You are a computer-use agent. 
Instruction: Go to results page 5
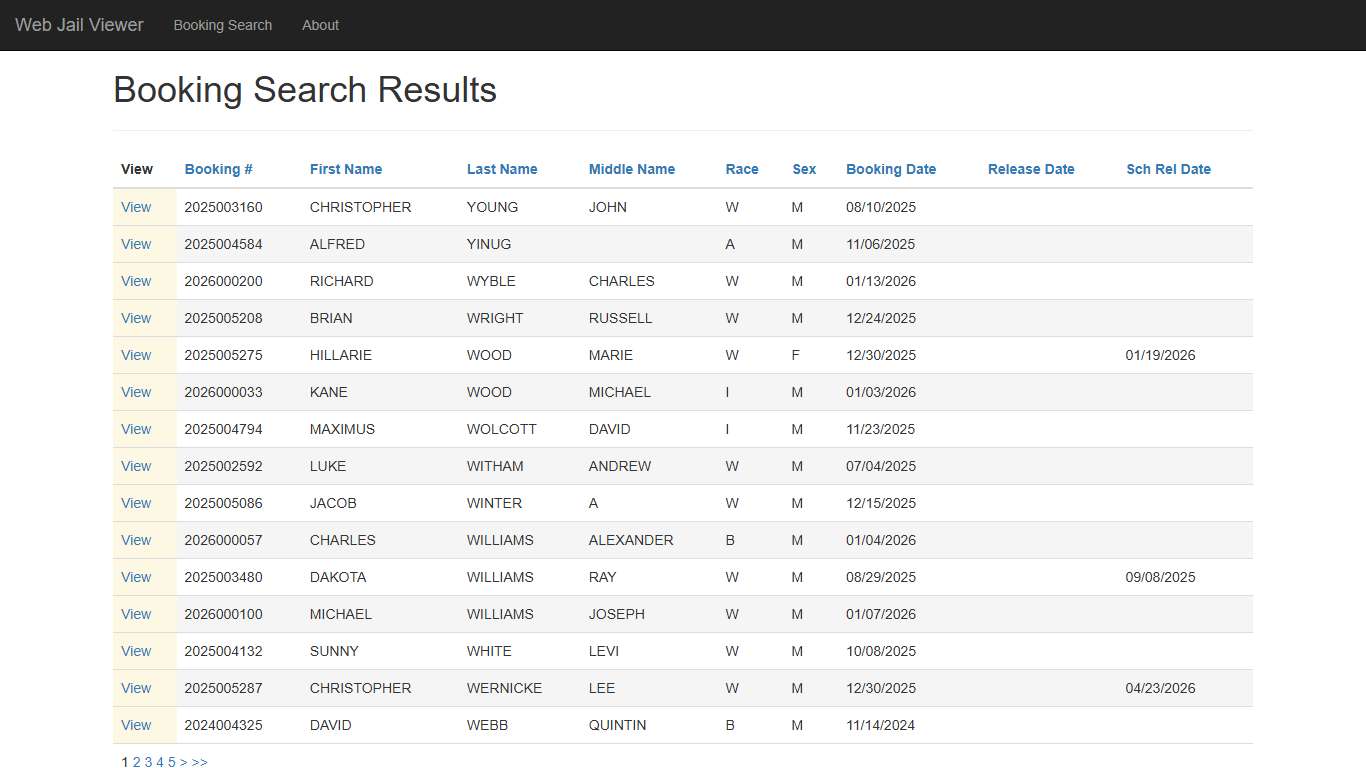(x=171, y=762)
